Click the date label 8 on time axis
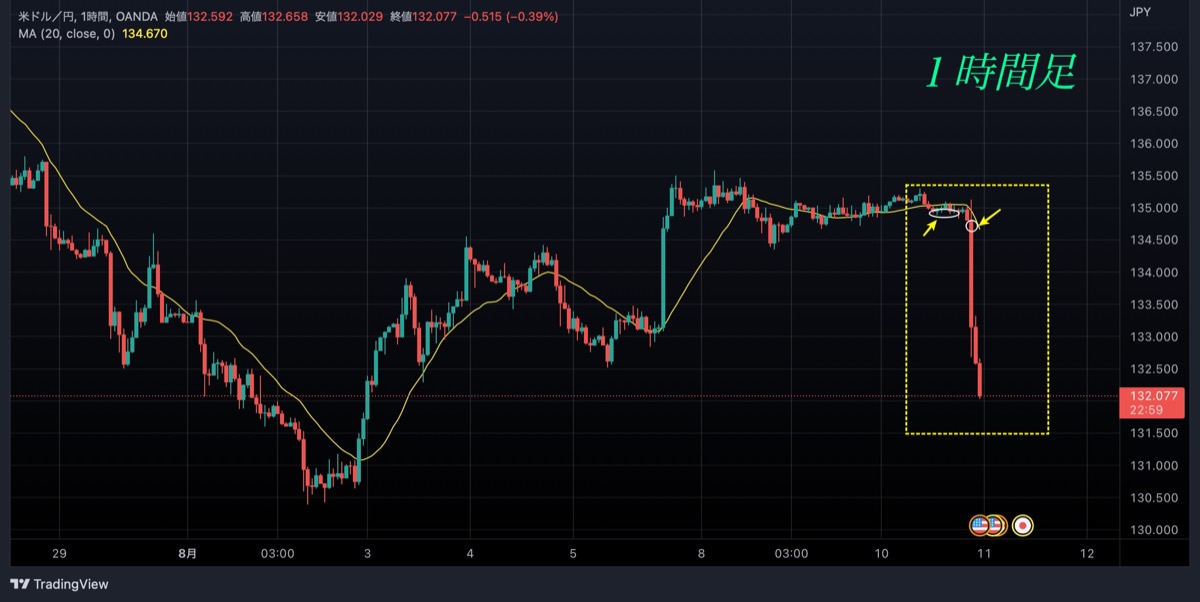Image resolution: width=1200 pixels, height=602 pixels. [x=702, y=553]
